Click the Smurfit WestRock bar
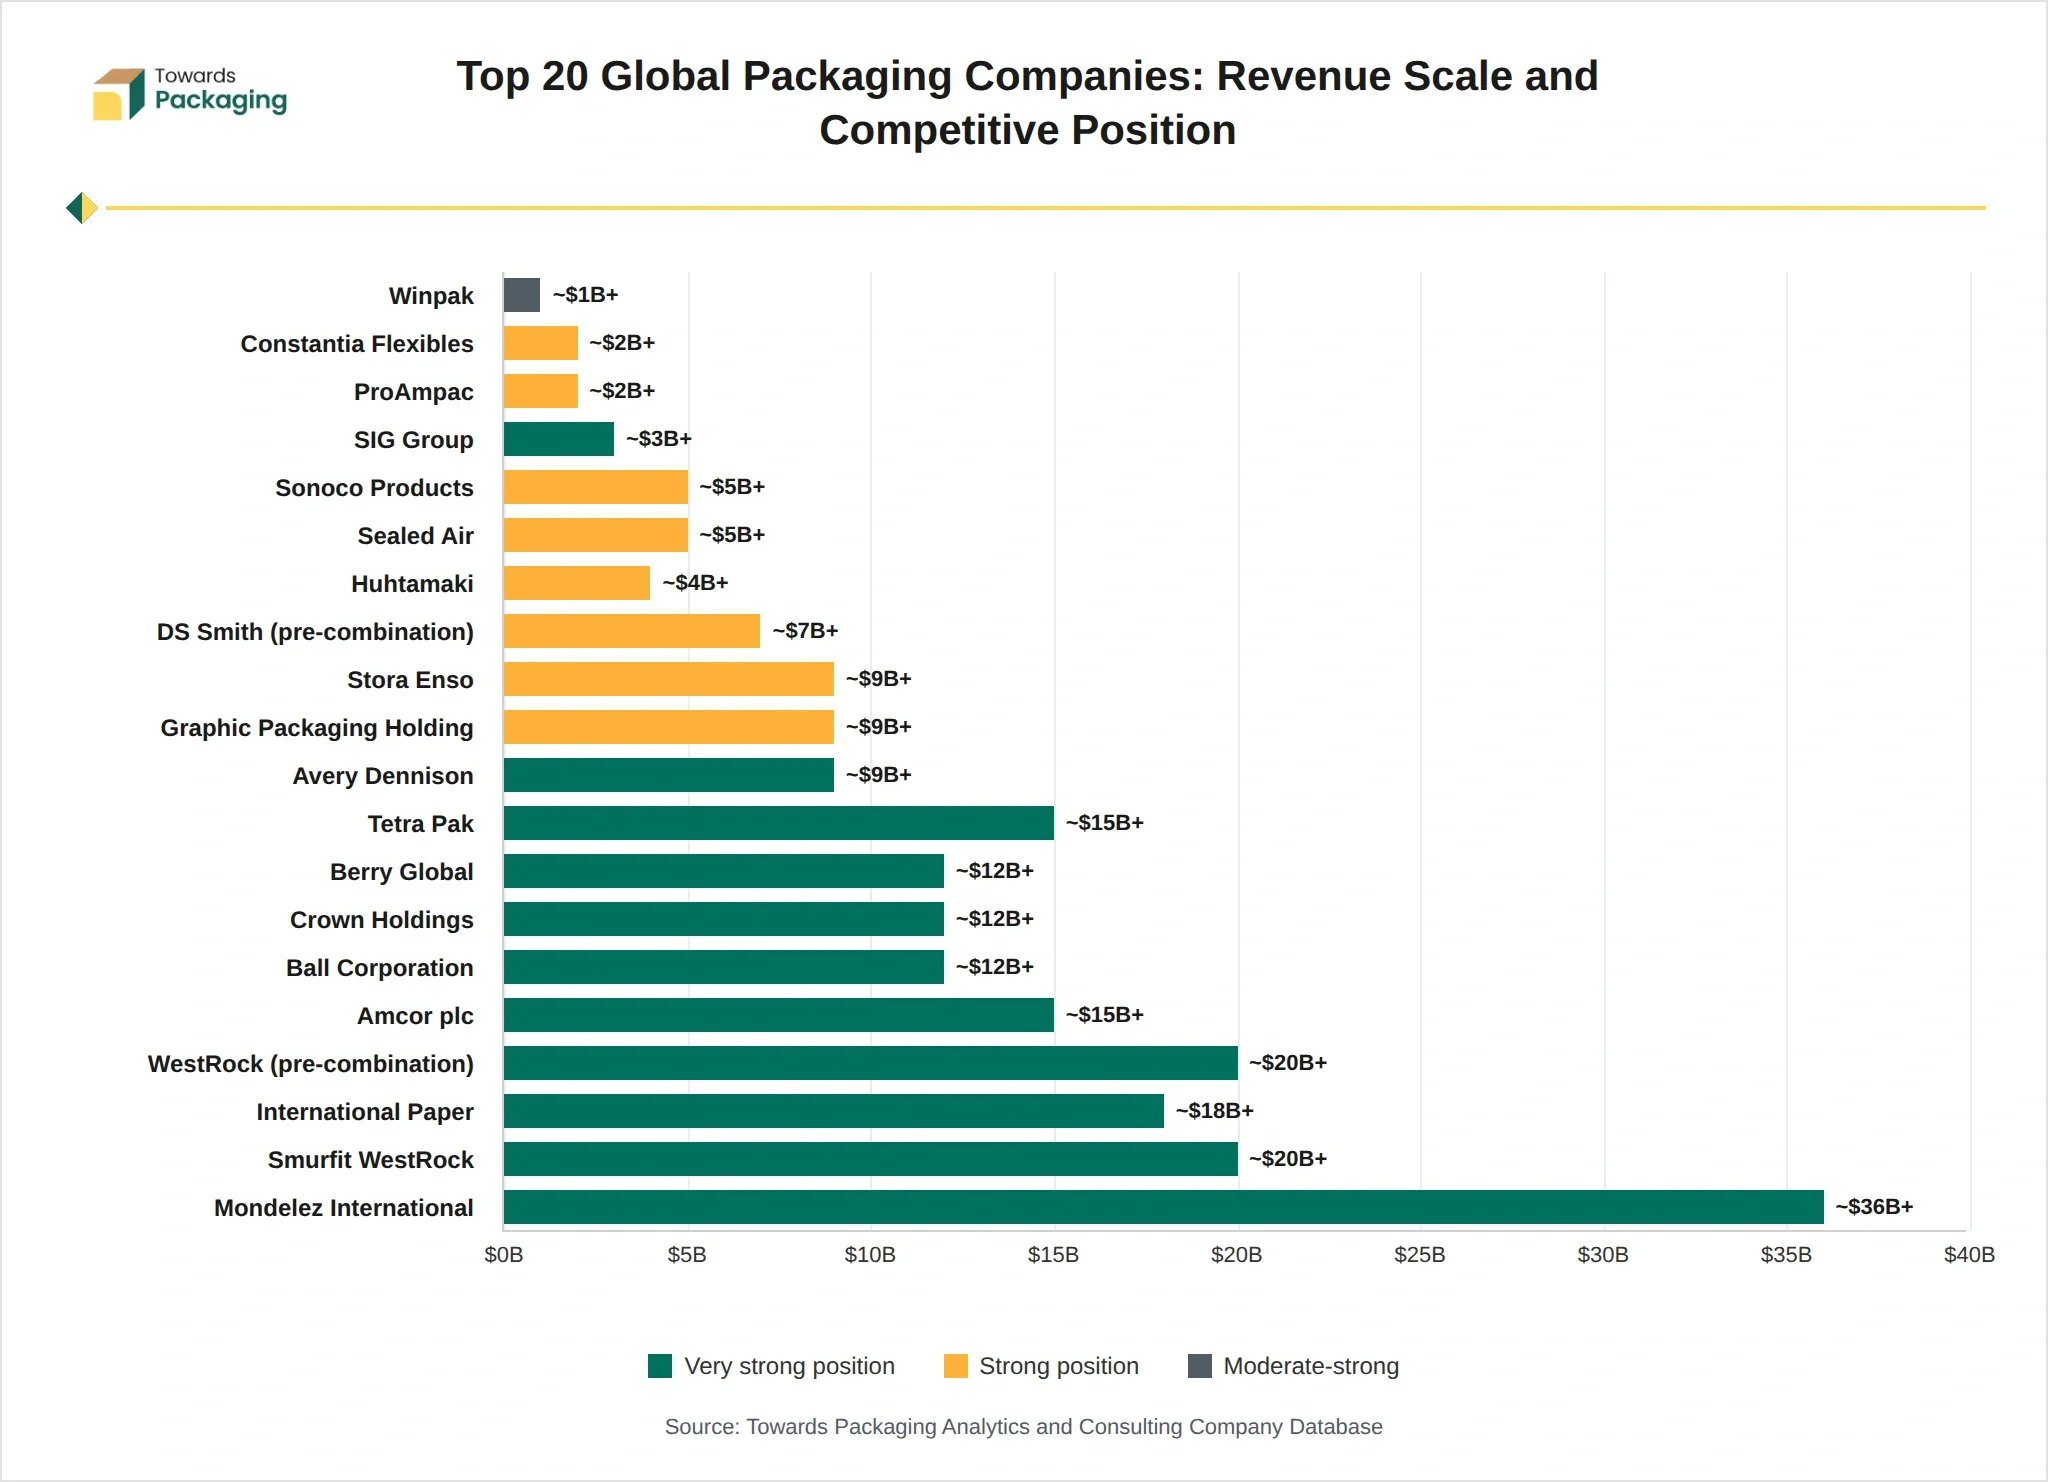The width and height of the screenshot is (2048, 1482). tap(871, 1159)
